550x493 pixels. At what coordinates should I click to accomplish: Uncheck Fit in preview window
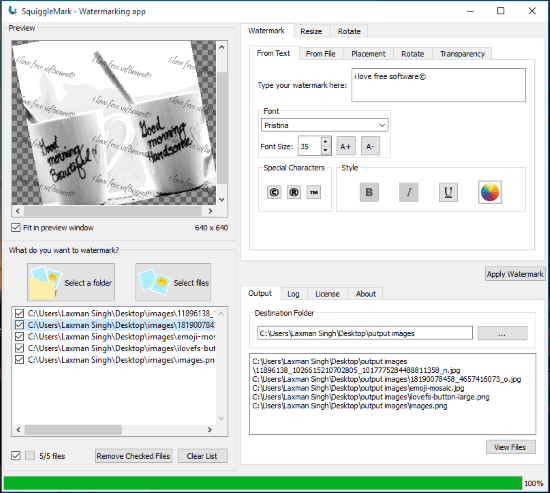(x=16, y=228)
